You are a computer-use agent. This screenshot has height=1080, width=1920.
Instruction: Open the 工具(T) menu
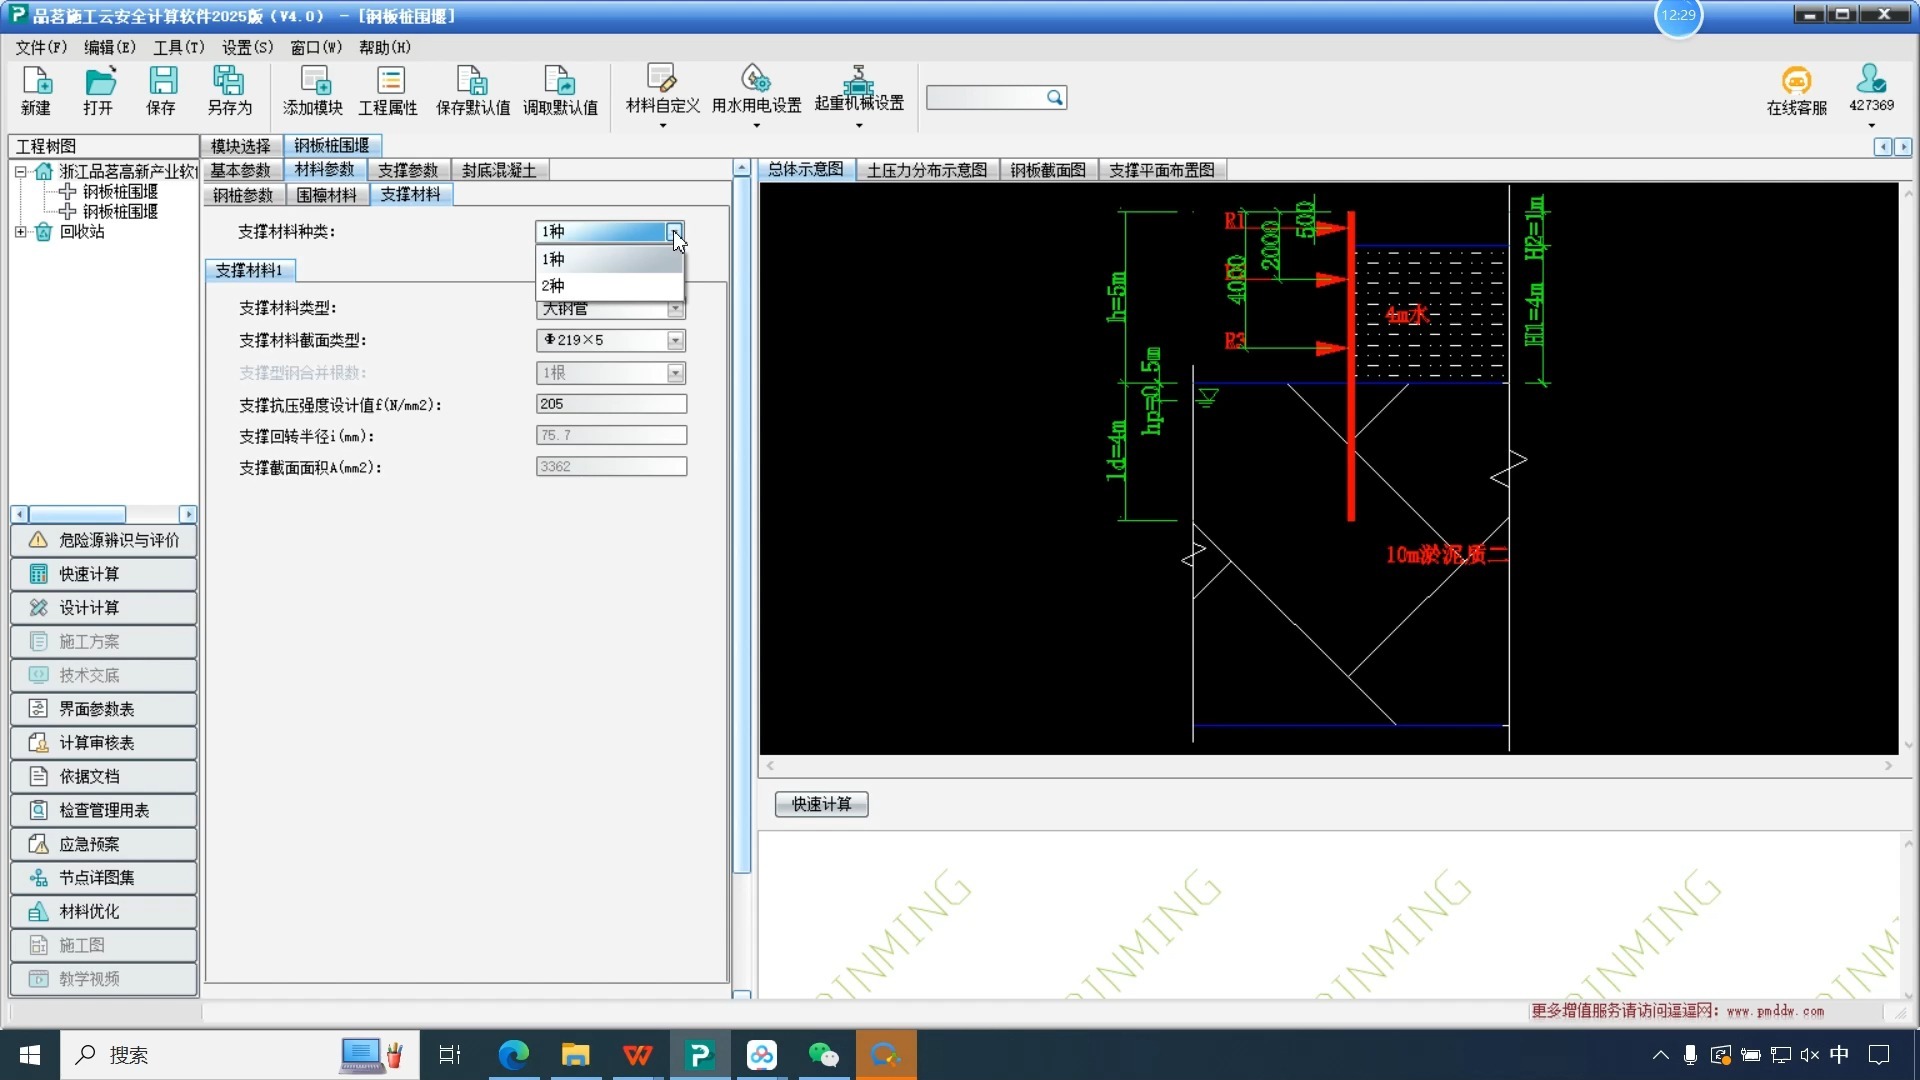click(178, 47)
